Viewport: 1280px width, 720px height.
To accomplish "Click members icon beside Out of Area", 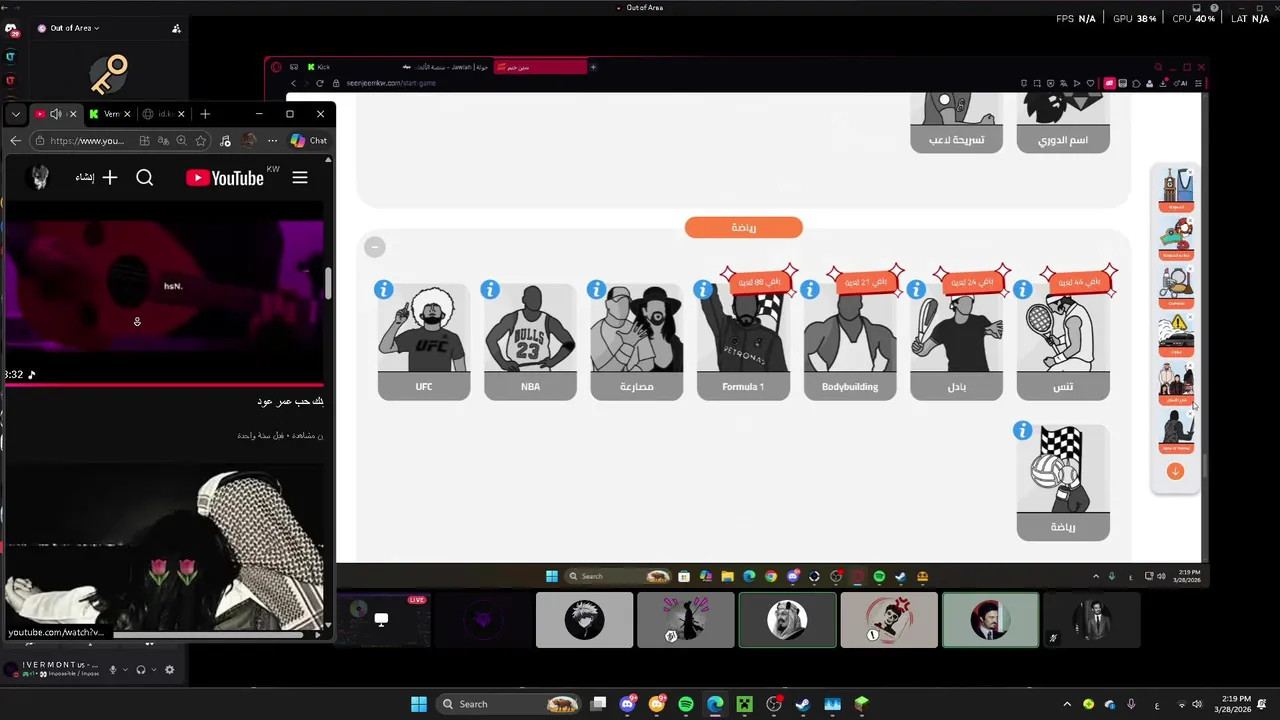I will click(x=176, y=28).
